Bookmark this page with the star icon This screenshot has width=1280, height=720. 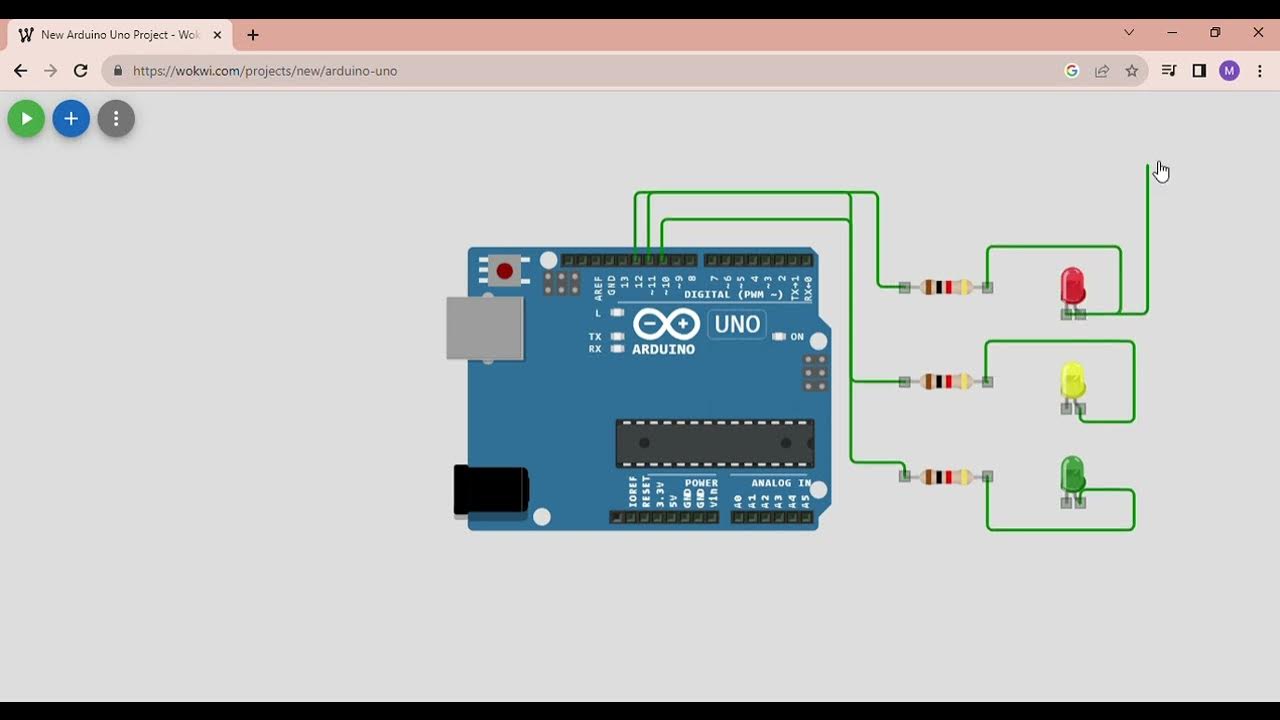pos(1132,71)
